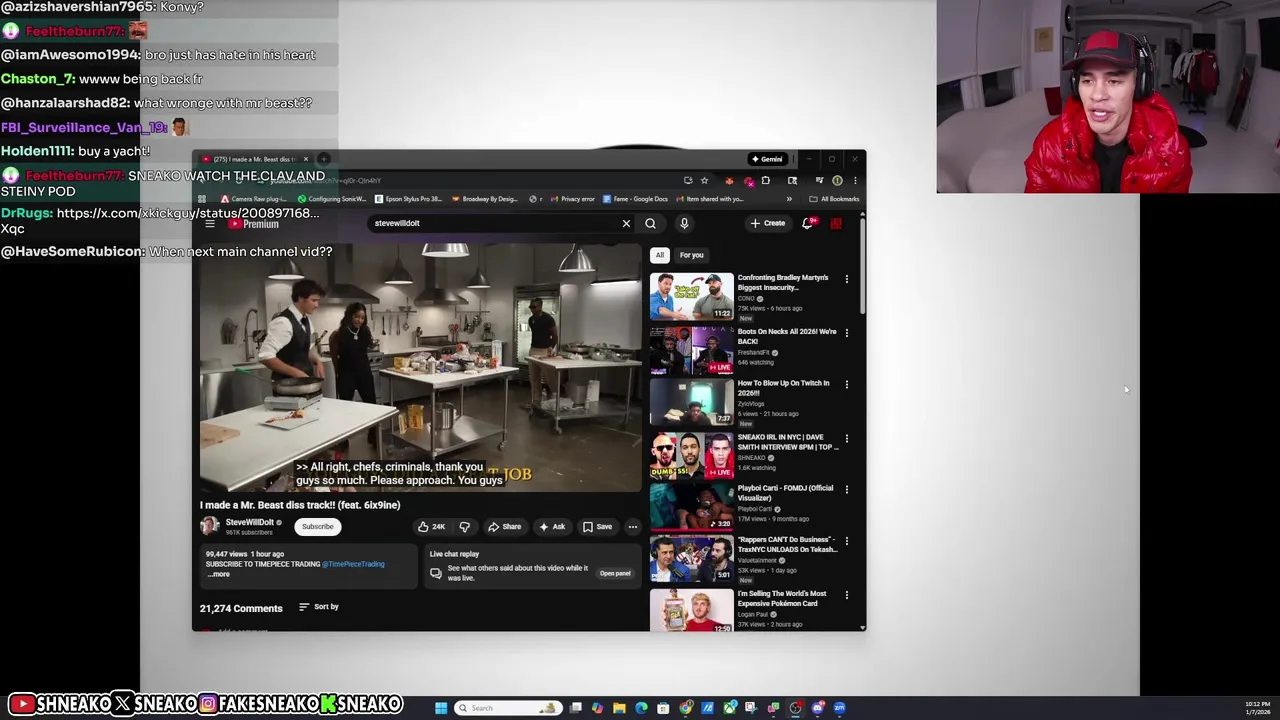Open the YouTube hamburger guide menu
Screen dimensions: 1280x720
(x=210, y=224)
